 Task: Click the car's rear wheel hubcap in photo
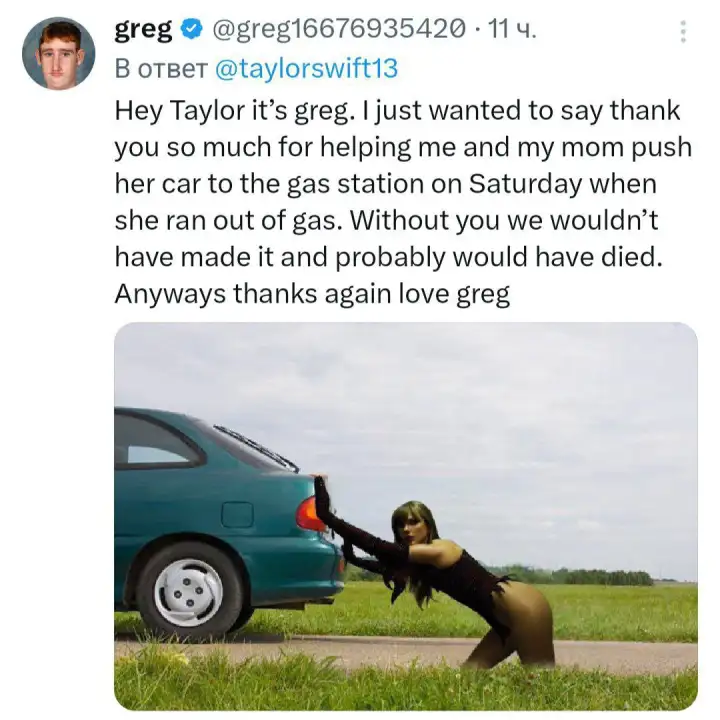point(188,592)
